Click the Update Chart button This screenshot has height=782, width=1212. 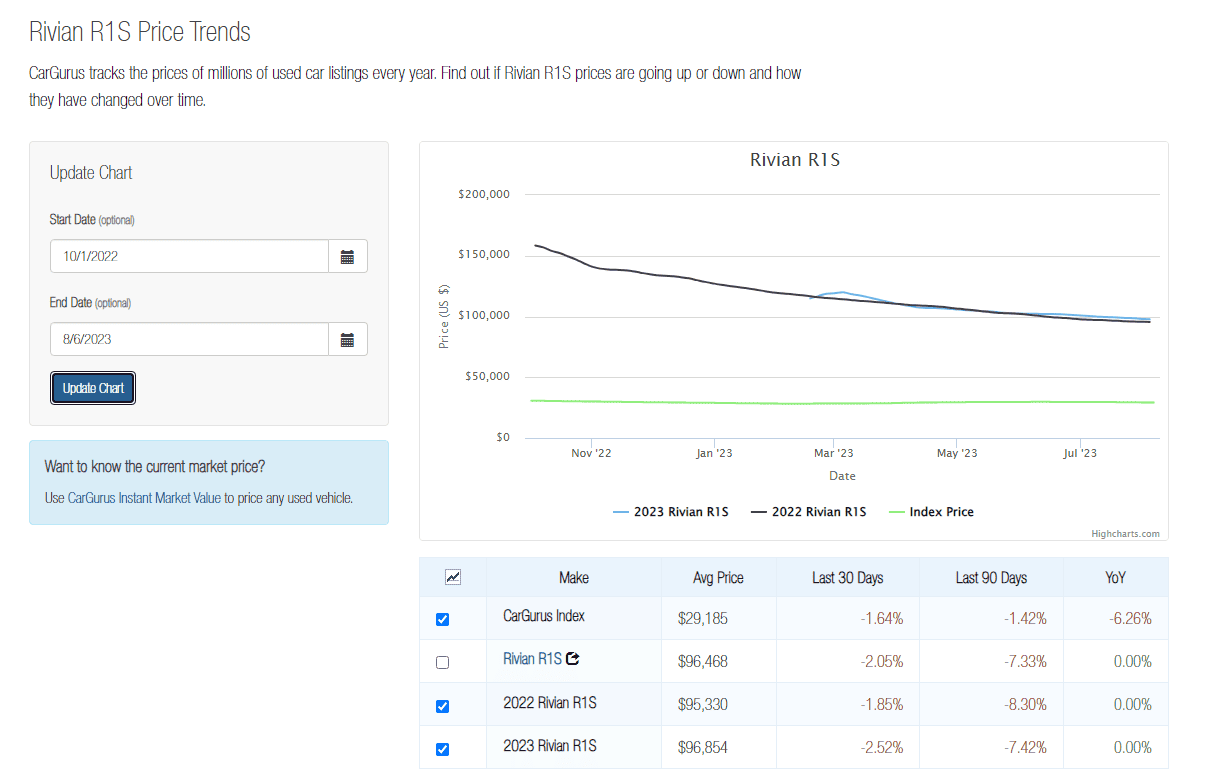[x=93, y=388]
